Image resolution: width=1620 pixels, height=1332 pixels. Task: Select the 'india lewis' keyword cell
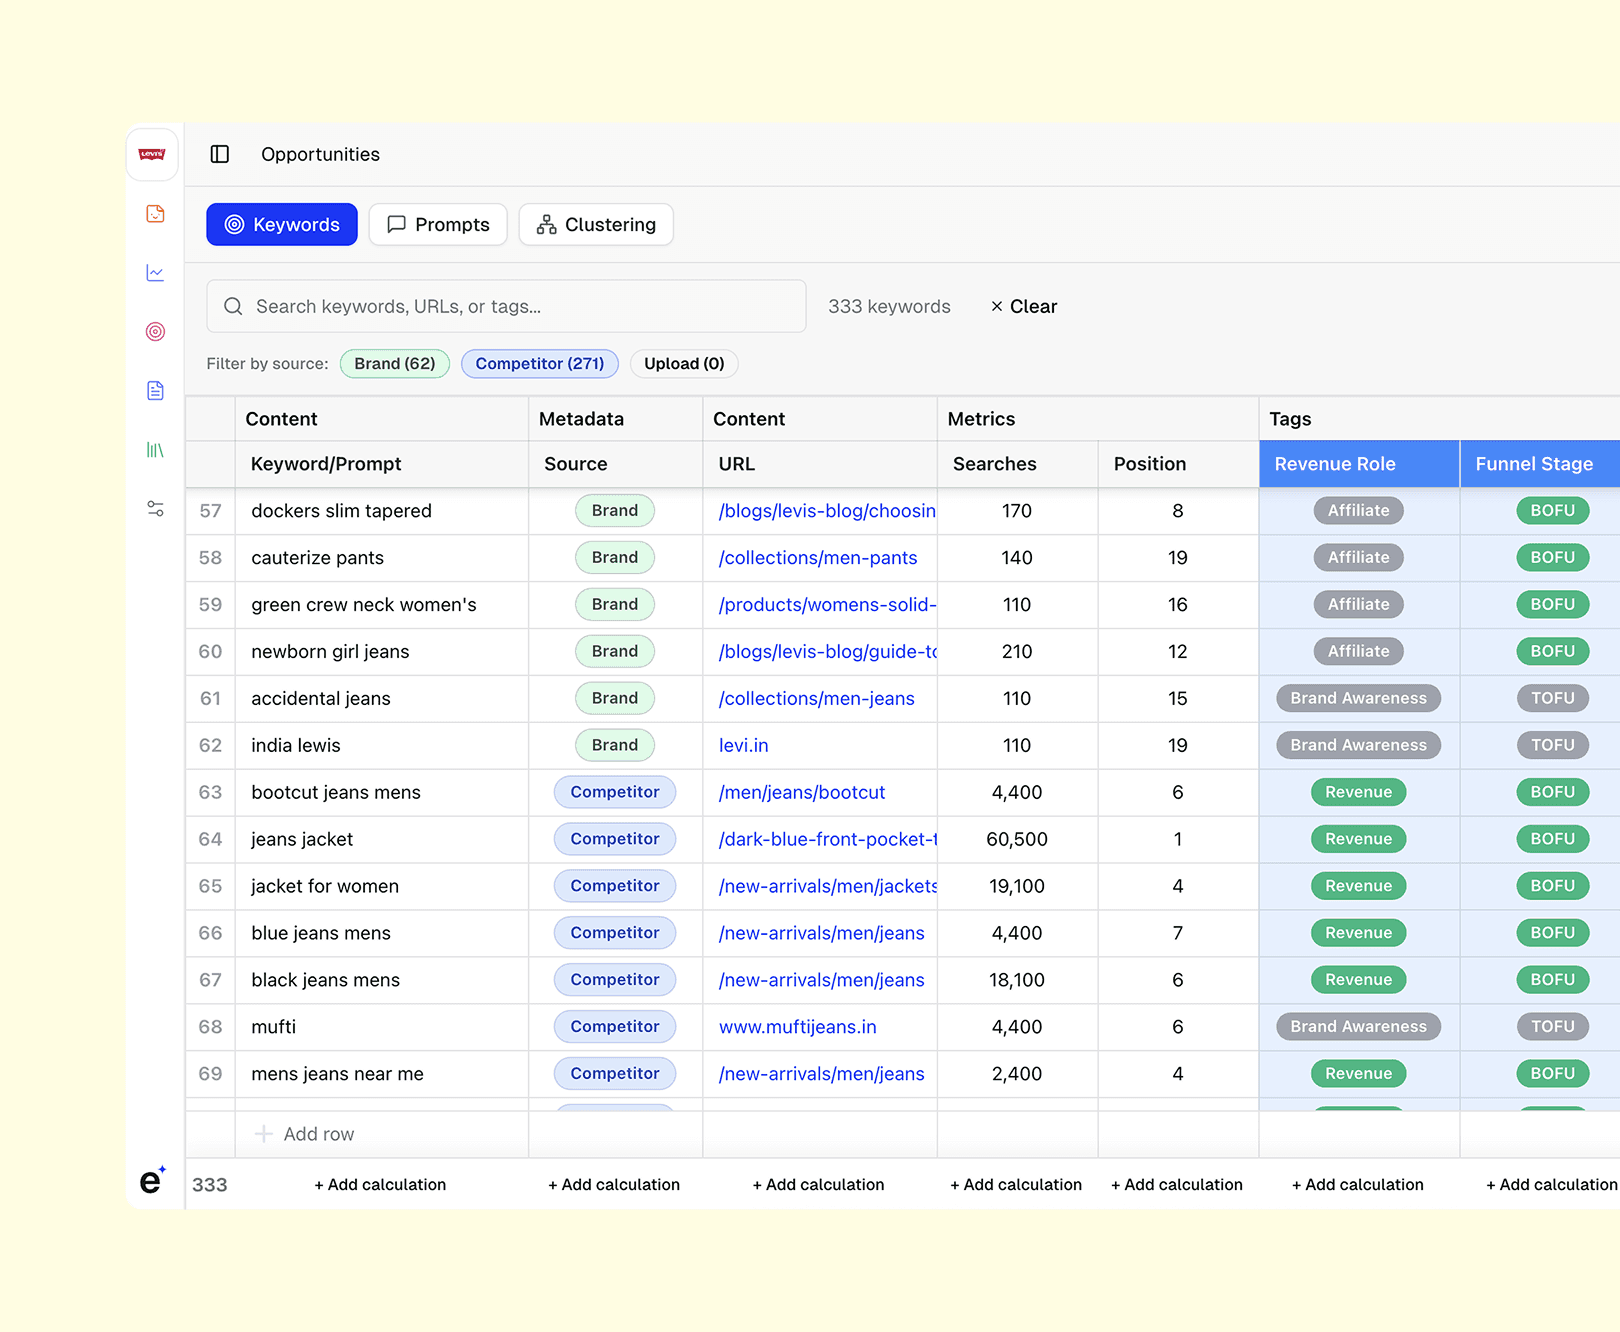pos(382,746)
